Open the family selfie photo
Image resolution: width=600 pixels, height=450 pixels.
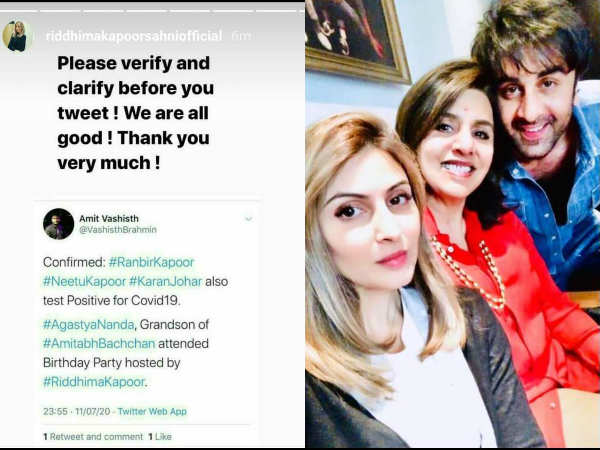click(453, 225)
